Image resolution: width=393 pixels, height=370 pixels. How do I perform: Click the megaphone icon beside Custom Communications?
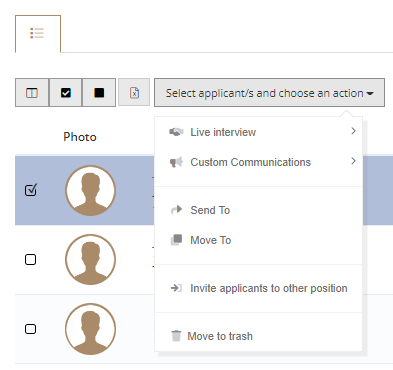pos(176,162)
